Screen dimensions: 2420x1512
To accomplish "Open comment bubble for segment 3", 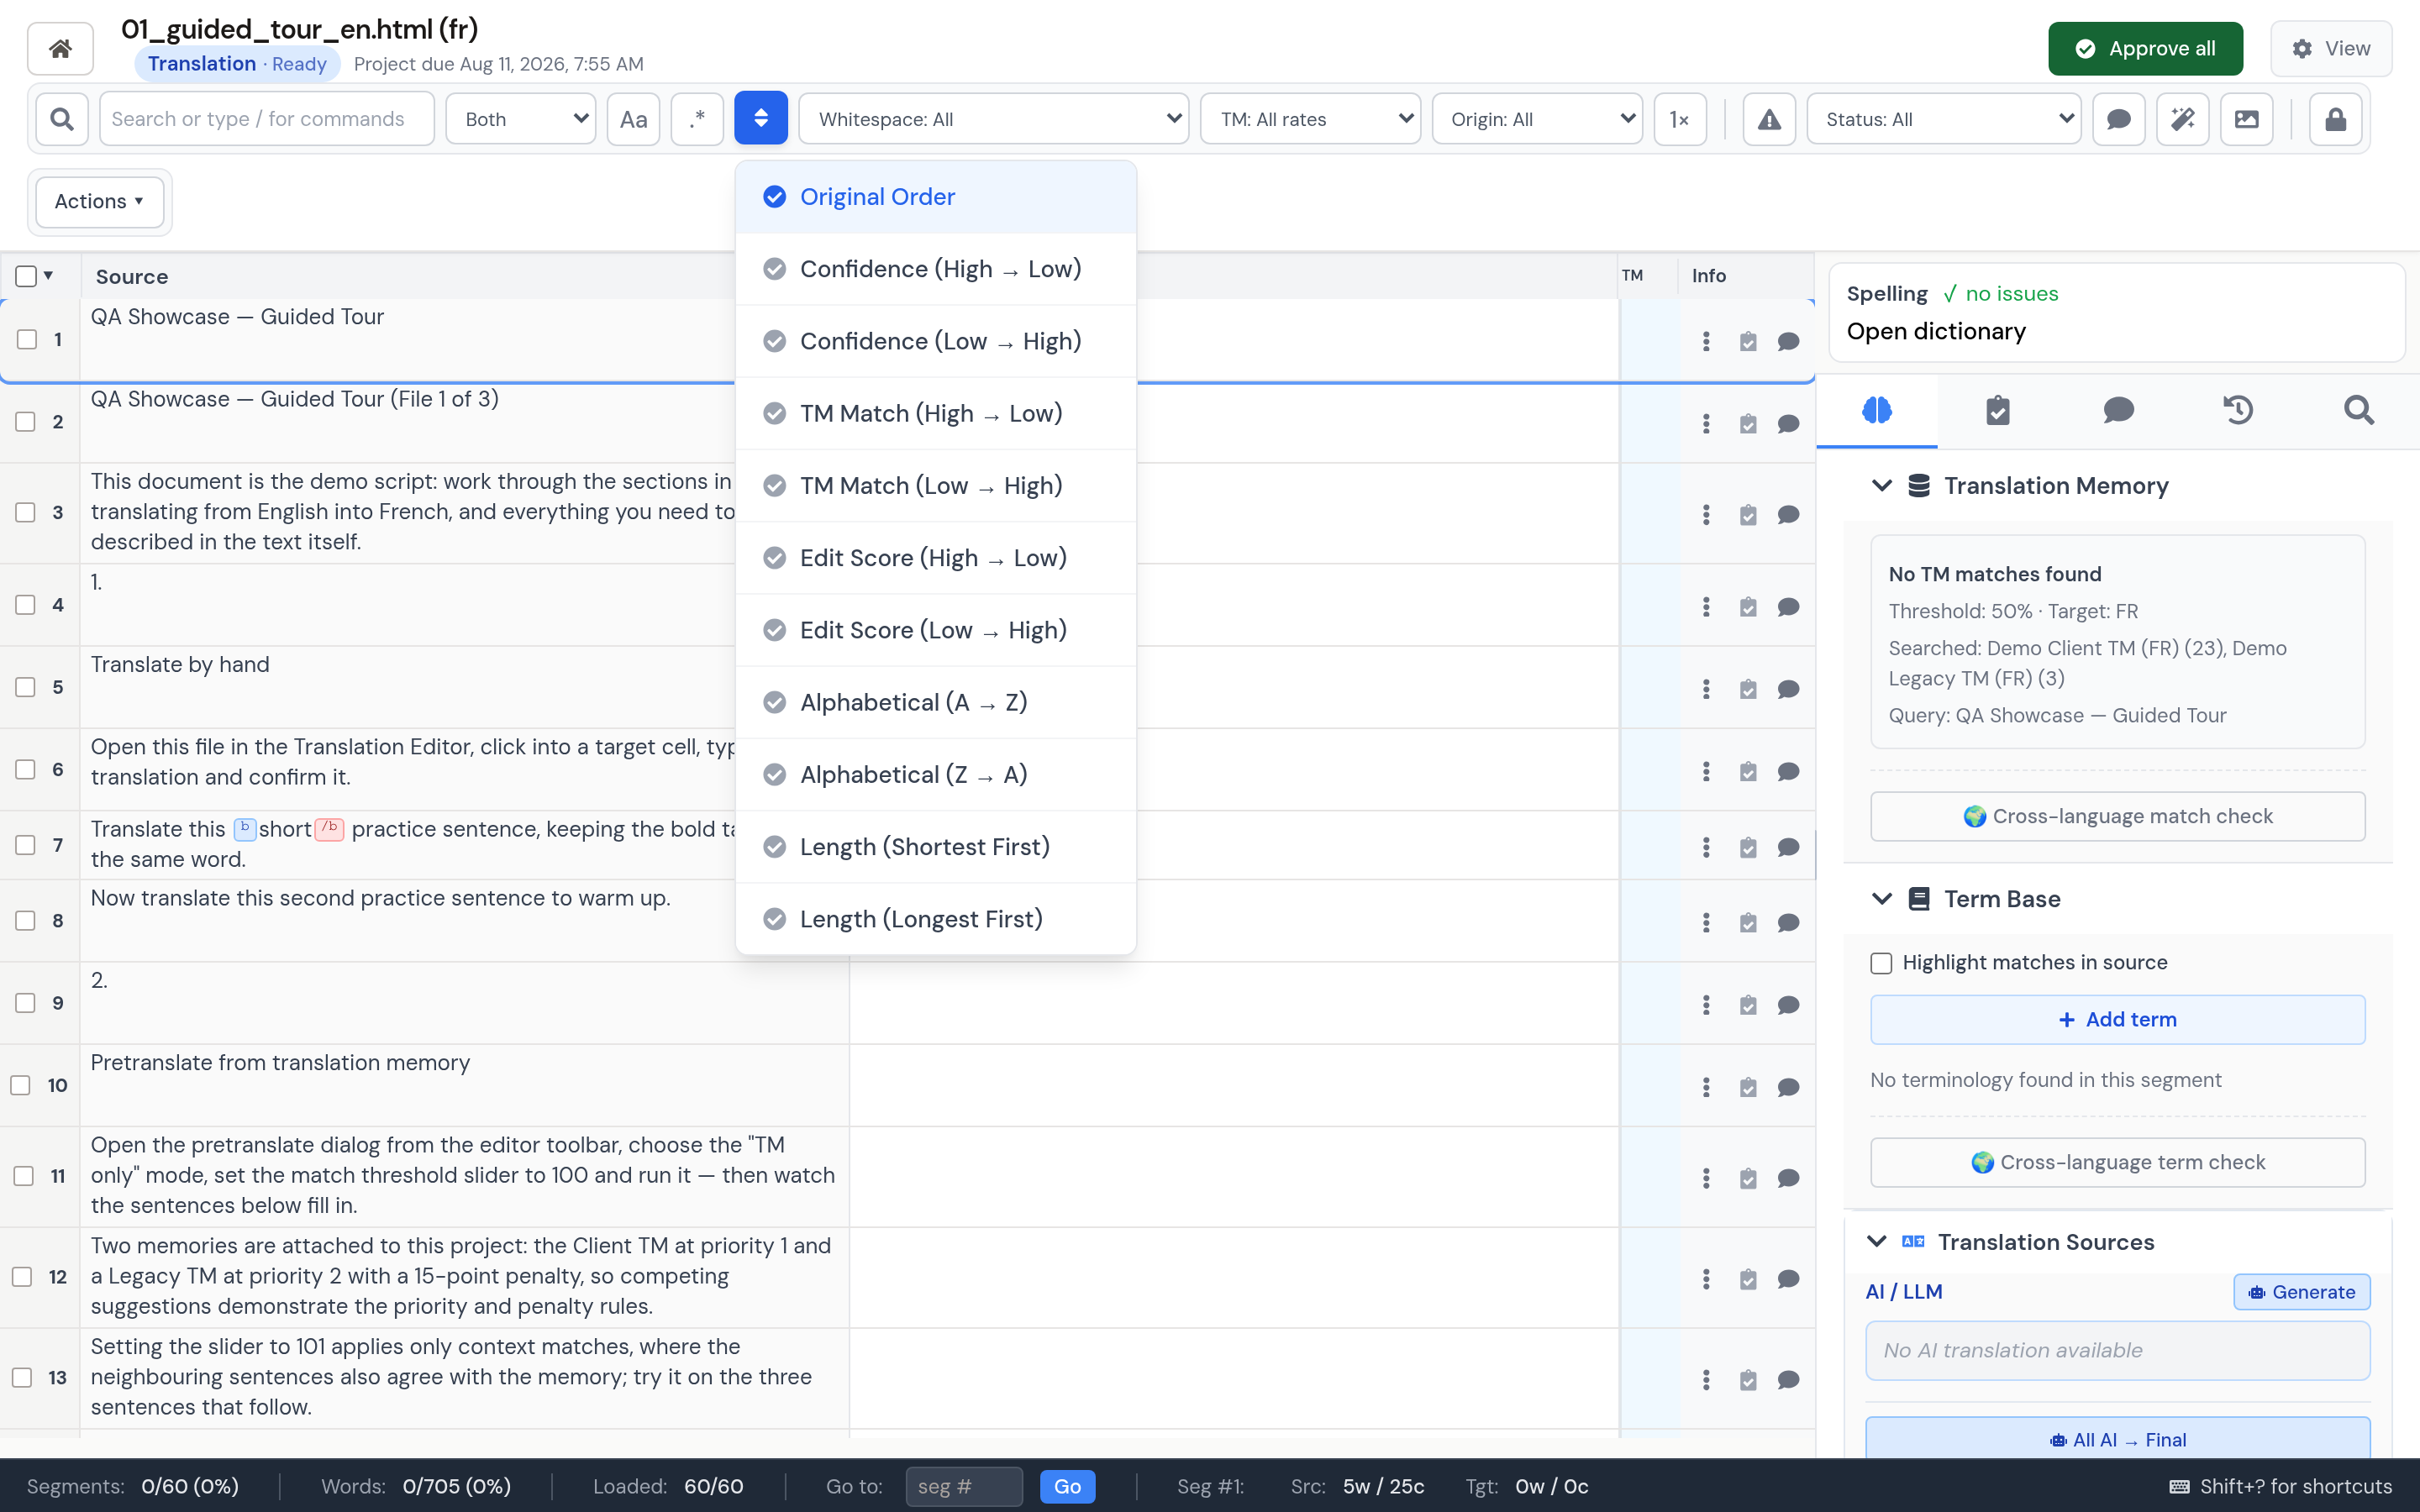I will (x=1789, y=515).
